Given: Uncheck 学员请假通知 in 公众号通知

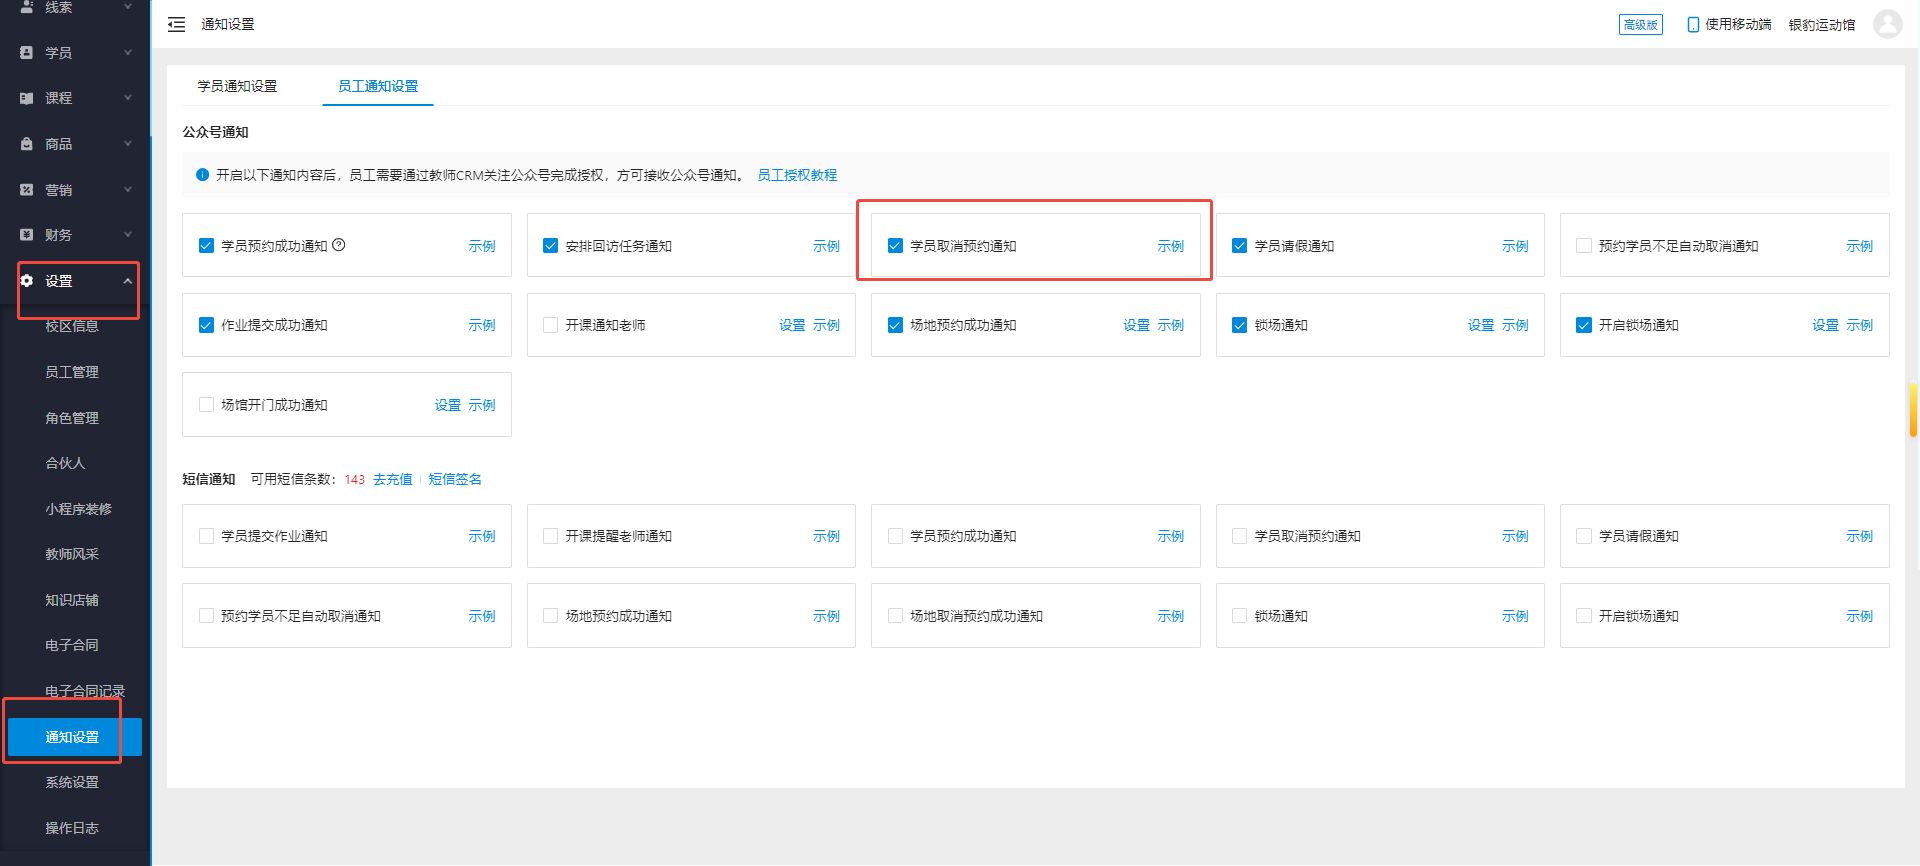Looking at the screenshot, I should point(1239,245).
